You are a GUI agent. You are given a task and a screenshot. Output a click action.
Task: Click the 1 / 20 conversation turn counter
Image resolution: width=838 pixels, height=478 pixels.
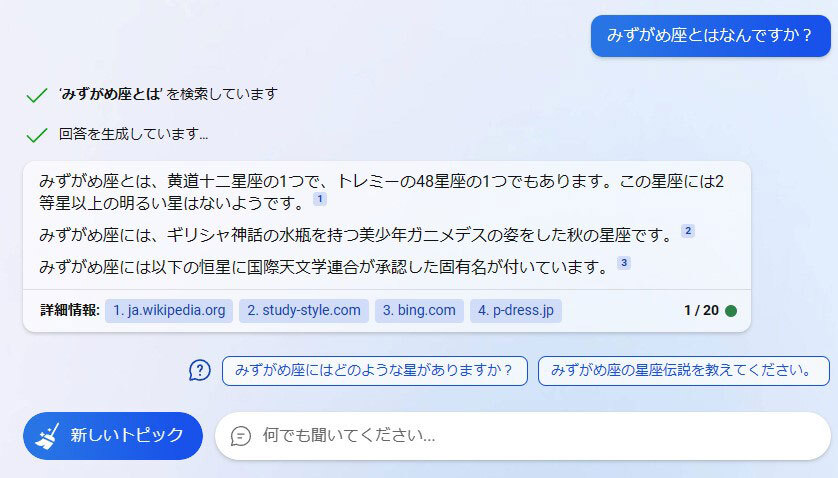pyautogui.click(x=701, y=311)
